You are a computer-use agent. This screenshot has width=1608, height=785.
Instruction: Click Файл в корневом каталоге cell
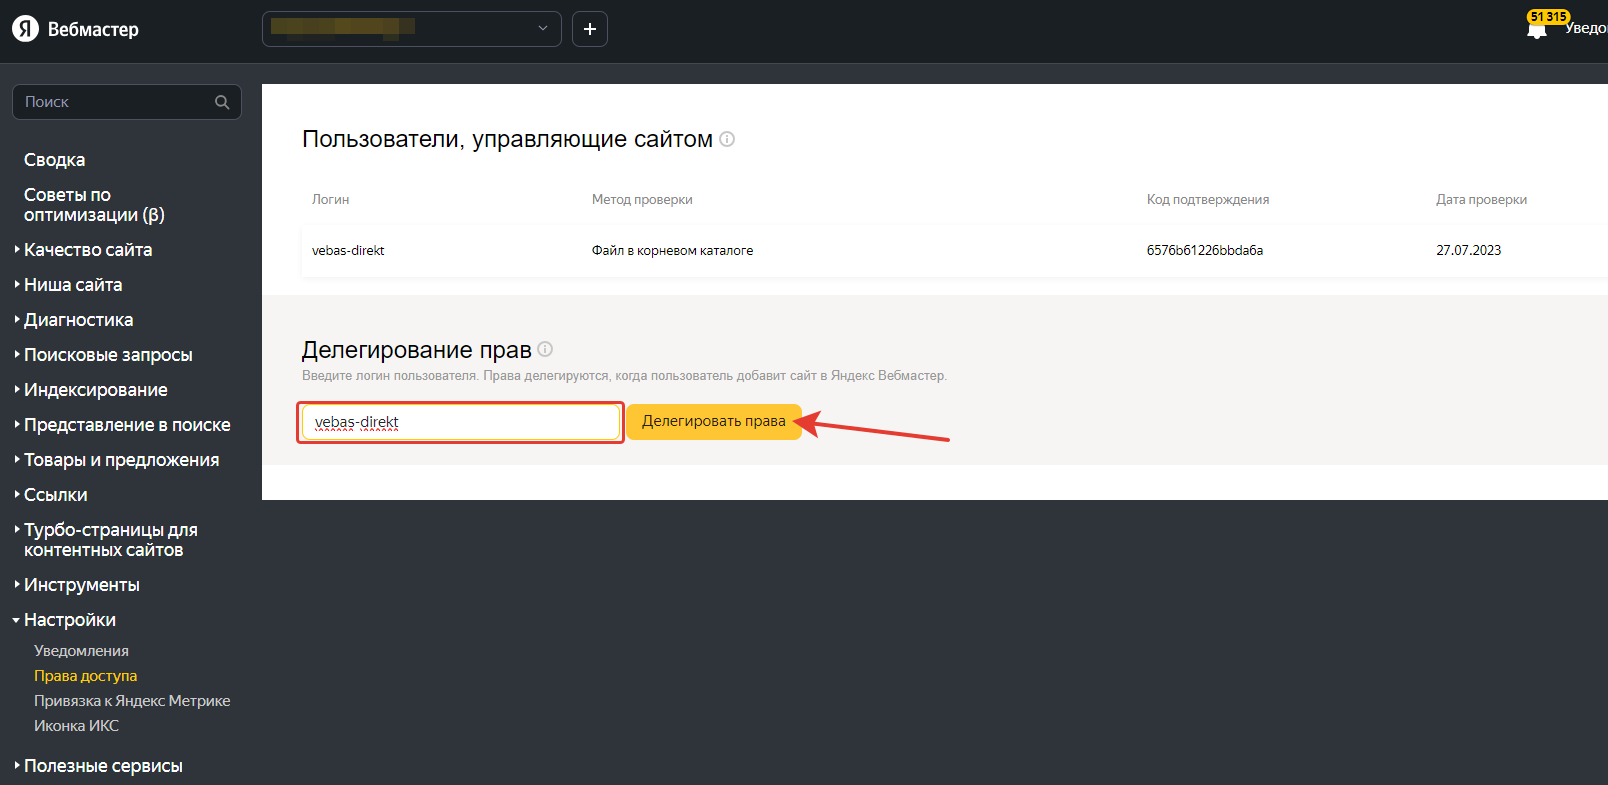672,251
